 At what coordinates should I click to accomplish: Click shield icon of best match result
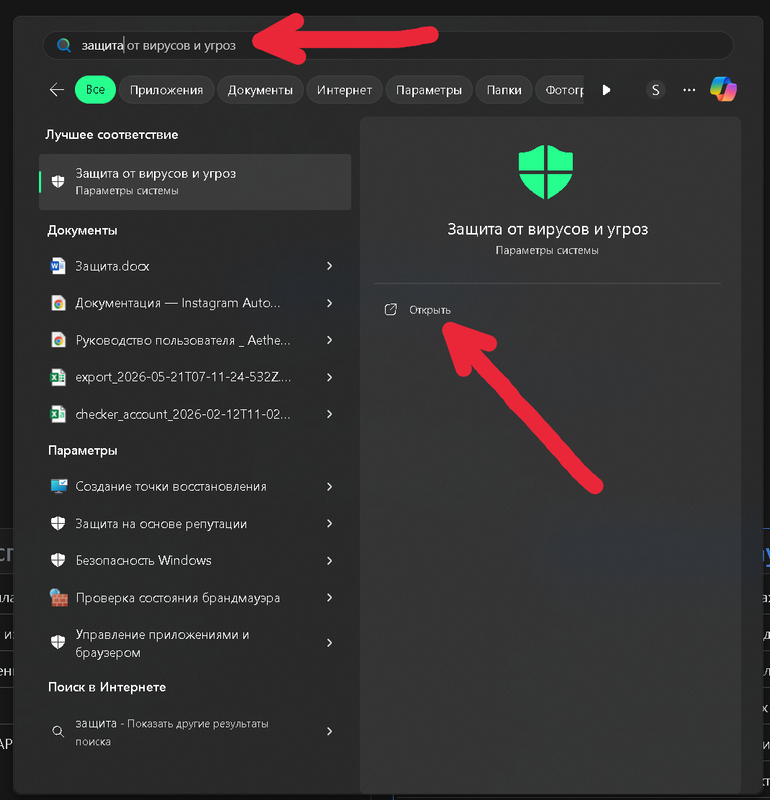58,181
